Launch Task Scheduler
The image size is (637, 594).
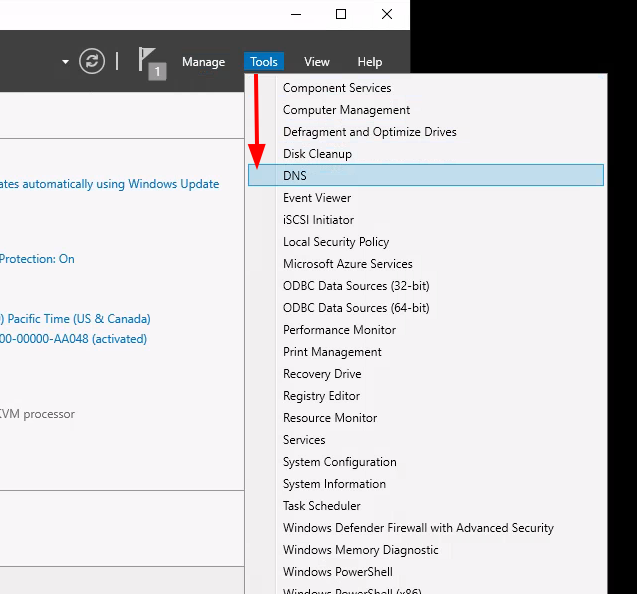click(426, 505)
